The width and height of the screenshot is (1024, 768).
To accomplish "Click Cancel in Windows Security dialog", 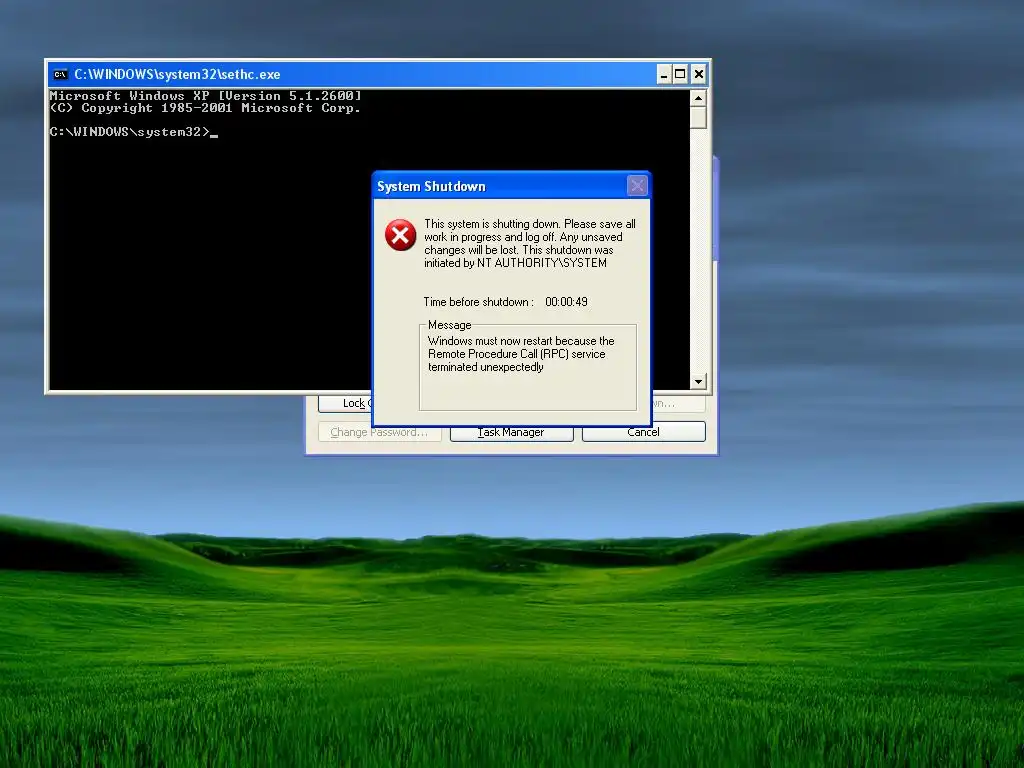I will [643, 432].
